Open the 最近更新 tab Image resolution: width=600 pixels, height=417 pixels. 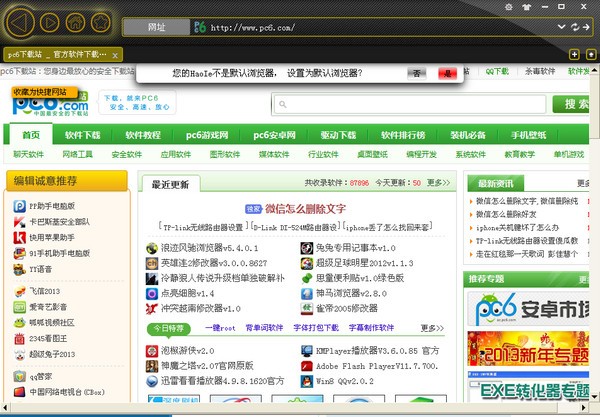pyautogui.click(x=171, y=184)
